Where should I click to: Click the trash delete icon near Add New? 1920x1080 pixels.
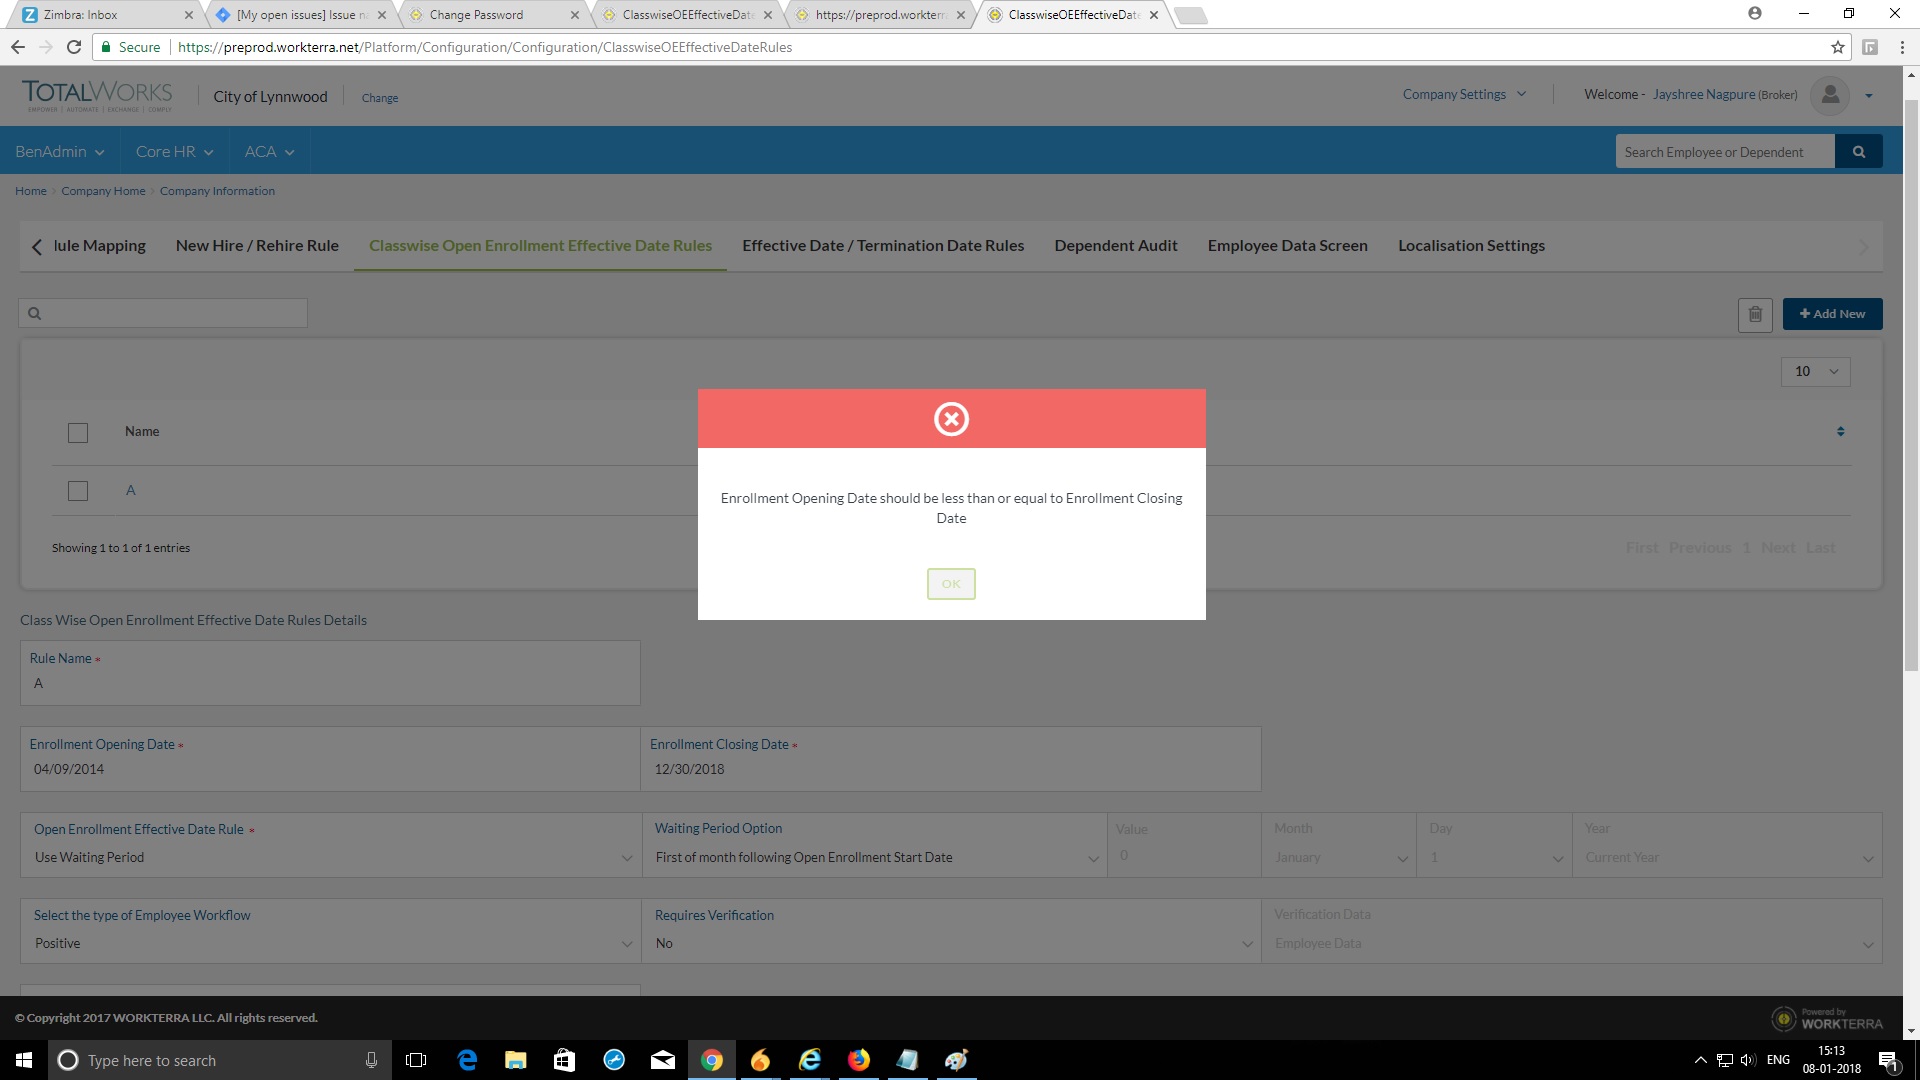(x=1755, y=314)
